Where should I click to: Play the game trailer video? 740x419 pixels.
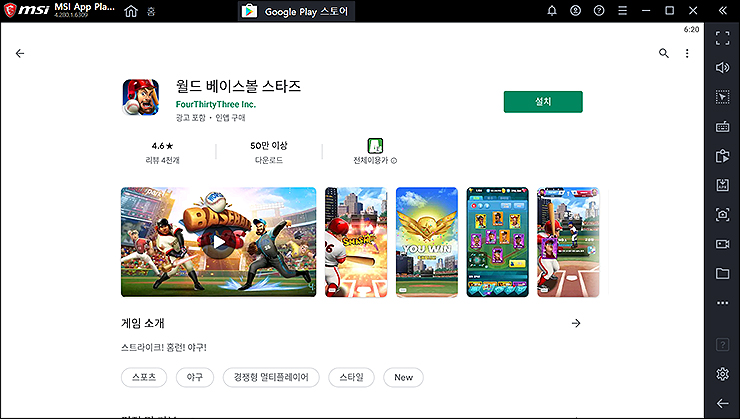pyautogui.click(x=219, y=242)
